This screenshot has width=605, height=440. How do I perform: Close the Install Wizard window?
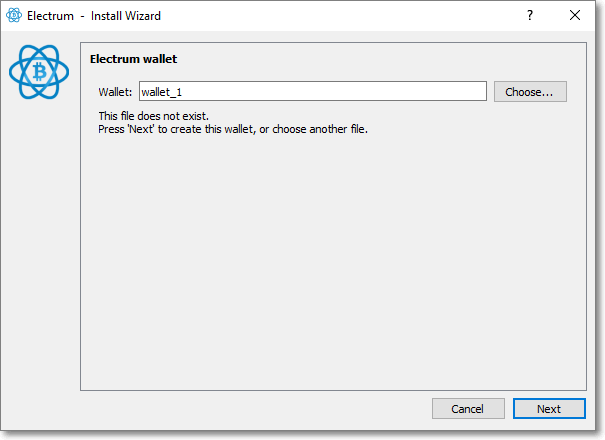click(575, 15)
